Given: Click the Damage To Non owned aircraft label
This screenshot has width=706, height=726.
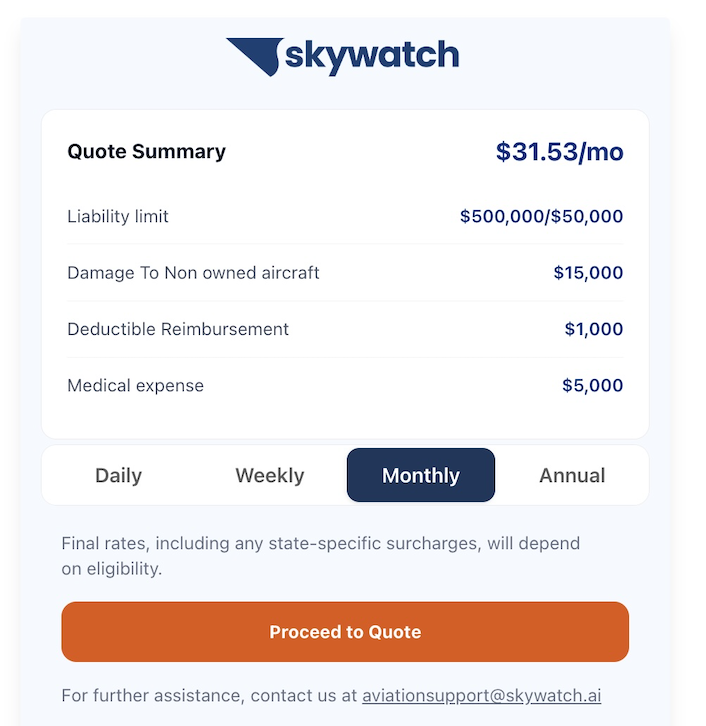Looking at the screenshot, I should [193, 272].
